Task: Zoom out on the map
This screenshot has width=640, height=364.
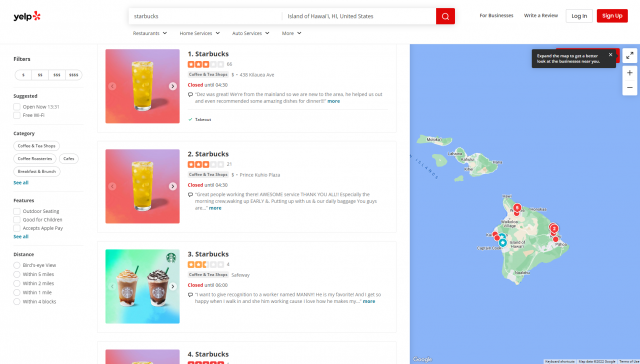Action: click(630, 87)
